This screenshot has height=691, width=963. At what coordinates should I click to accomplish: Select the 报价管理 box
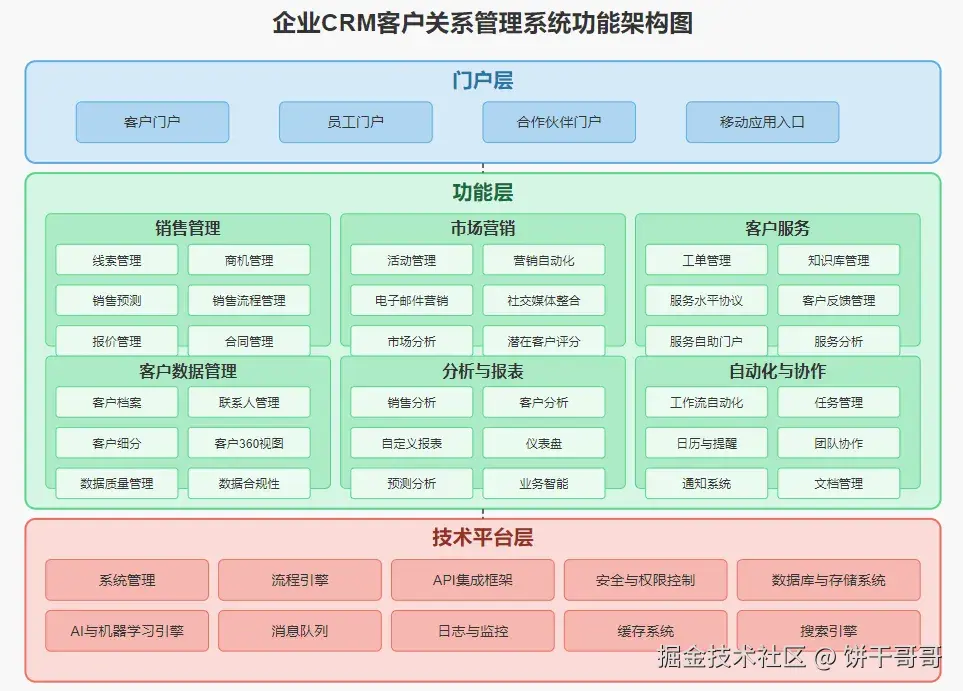point(117,341)
